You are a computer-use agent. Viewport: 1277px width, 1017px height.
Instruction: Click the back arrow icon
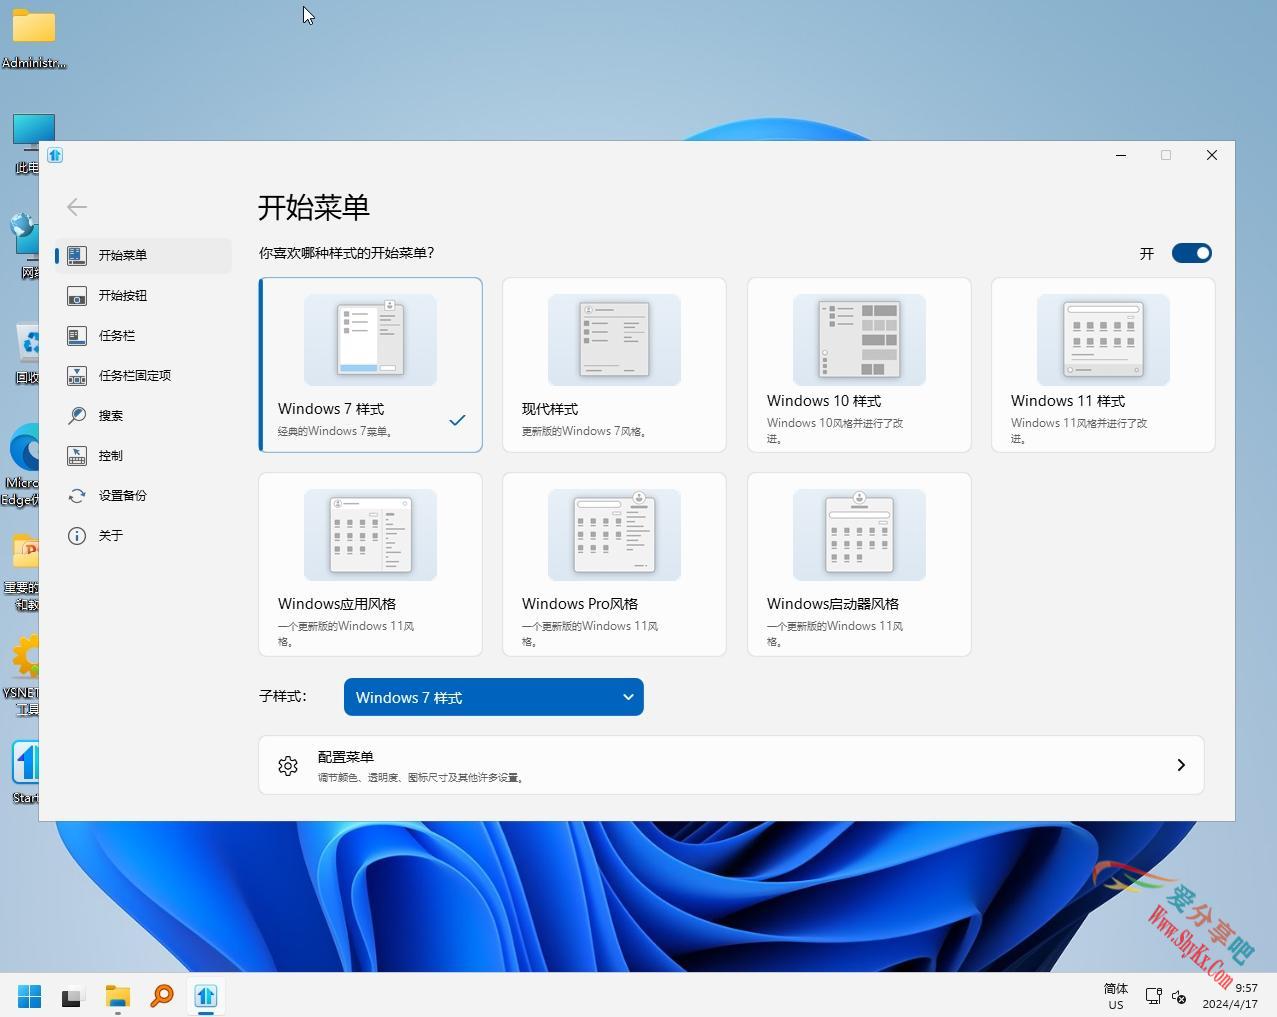tap(77, 207)
